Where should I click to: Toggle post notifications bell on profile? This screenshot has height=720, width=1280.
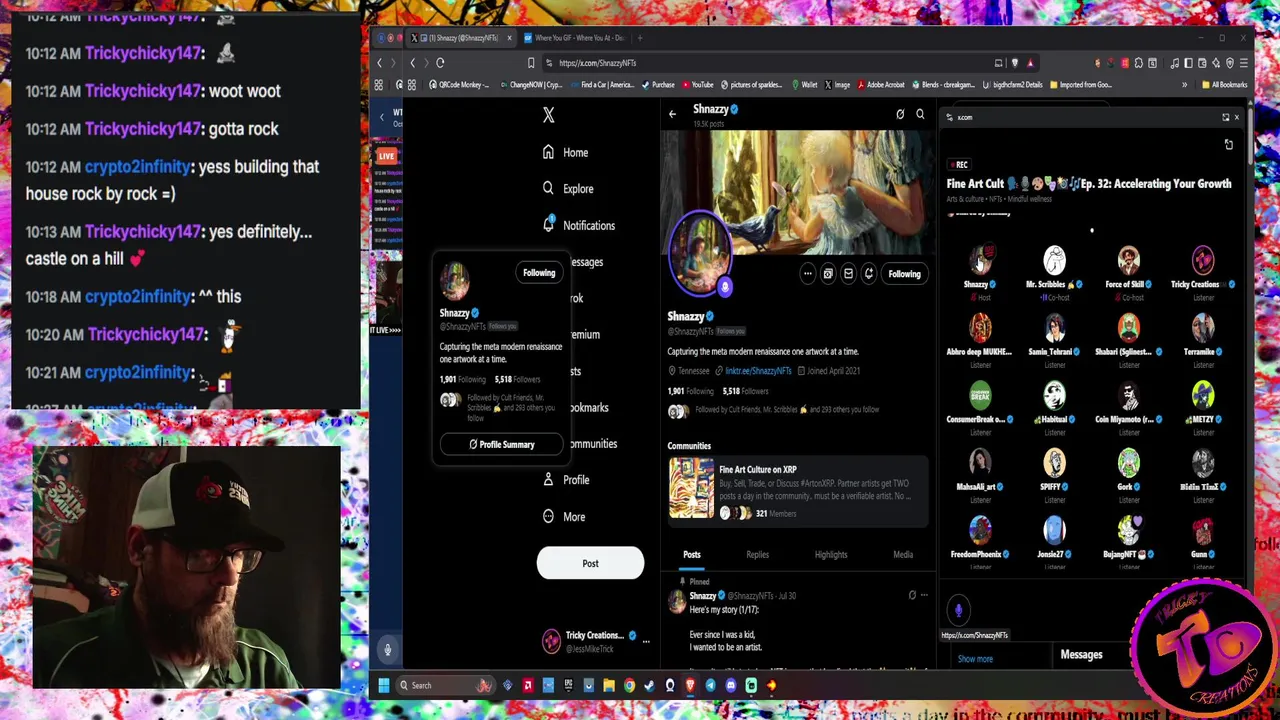[x=869, y=274]
